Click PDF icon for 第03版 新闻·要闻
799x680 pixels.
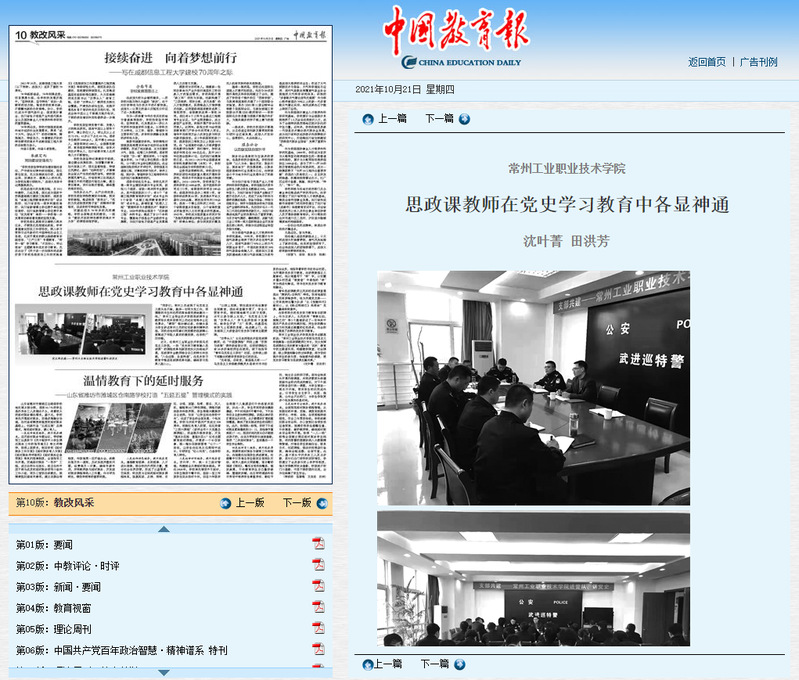(x=318, y=587)
